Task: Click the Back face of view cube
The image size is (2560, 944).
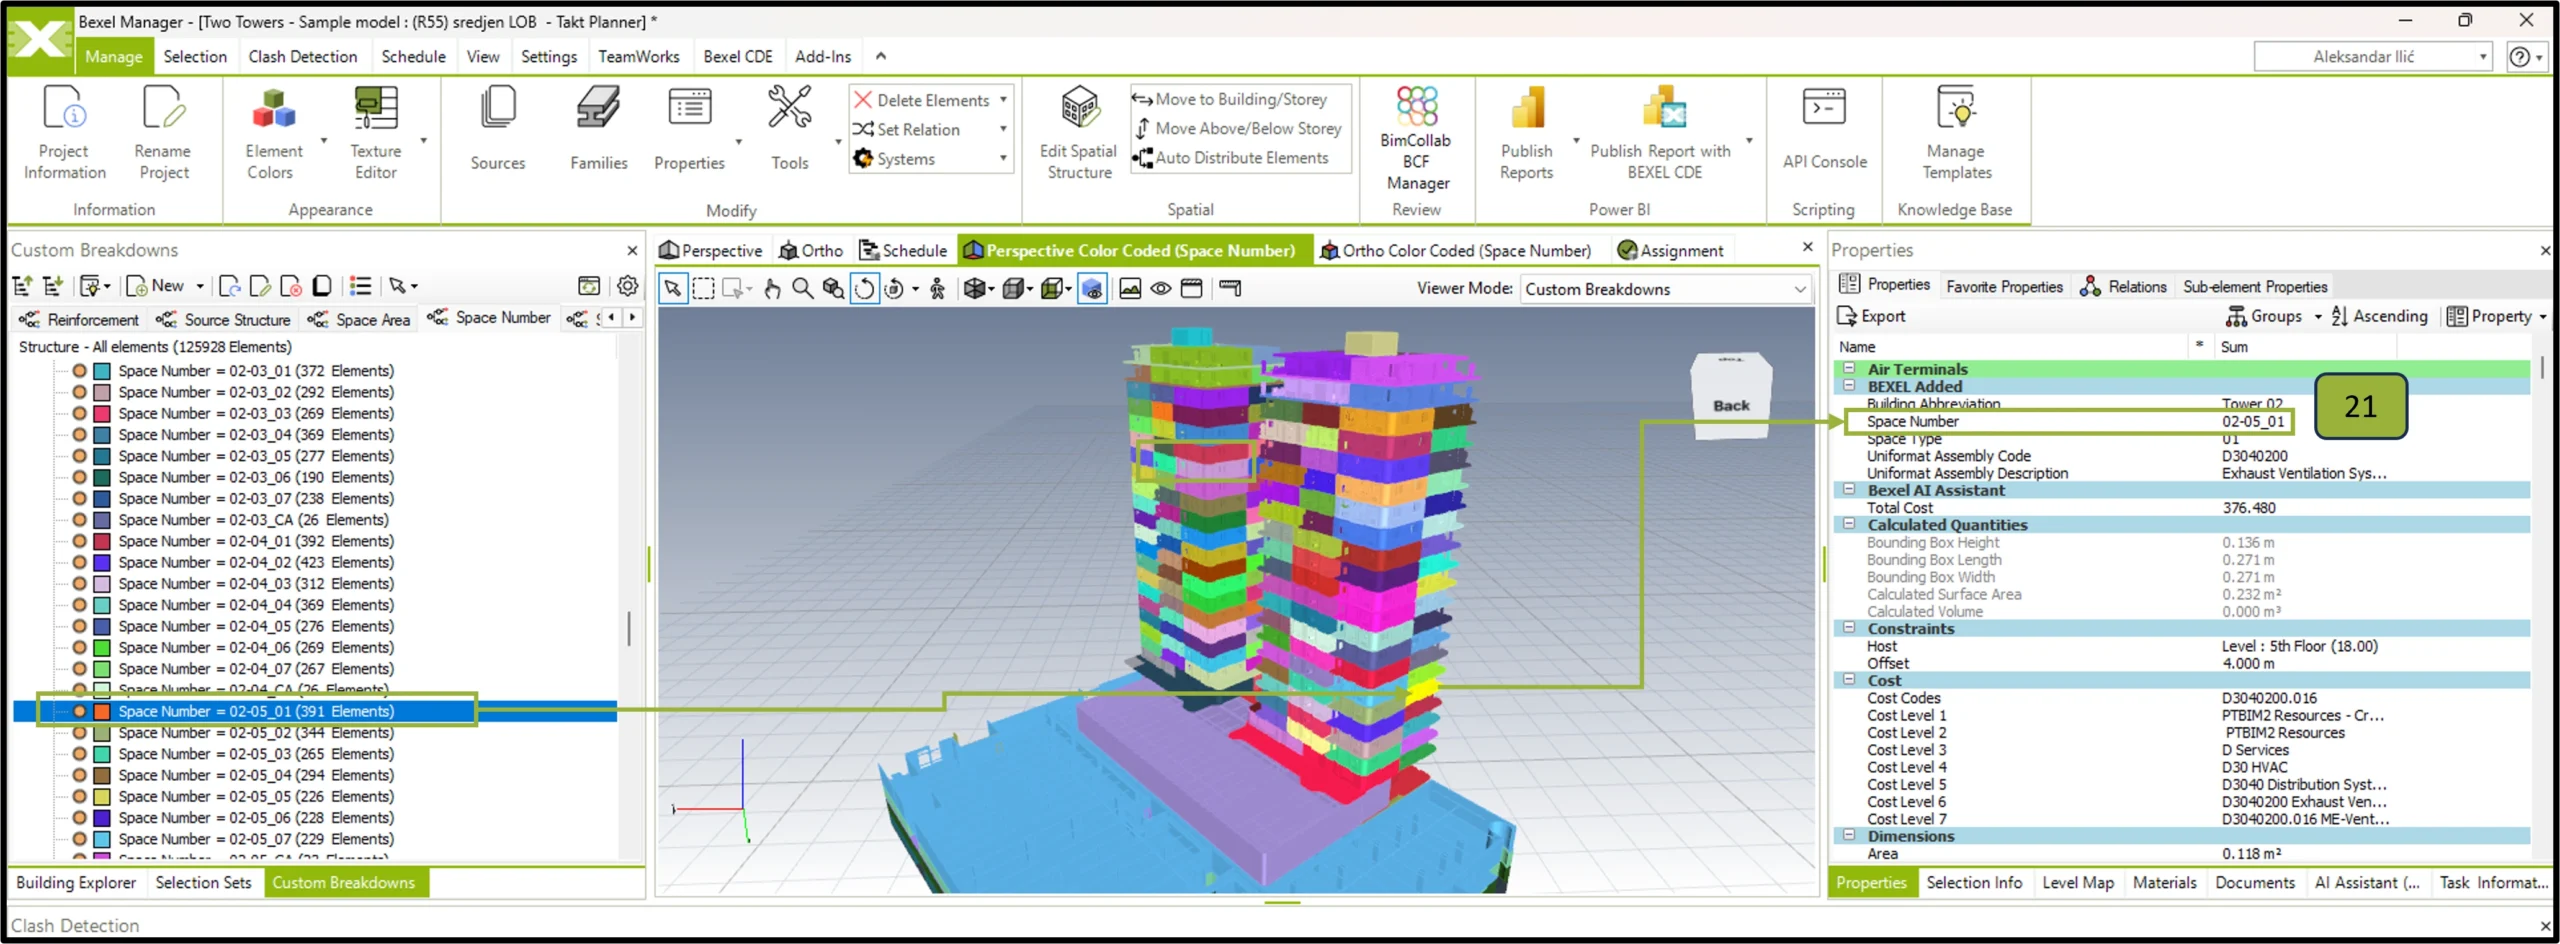Action: pyautogui.click(x=1731, y=403)
